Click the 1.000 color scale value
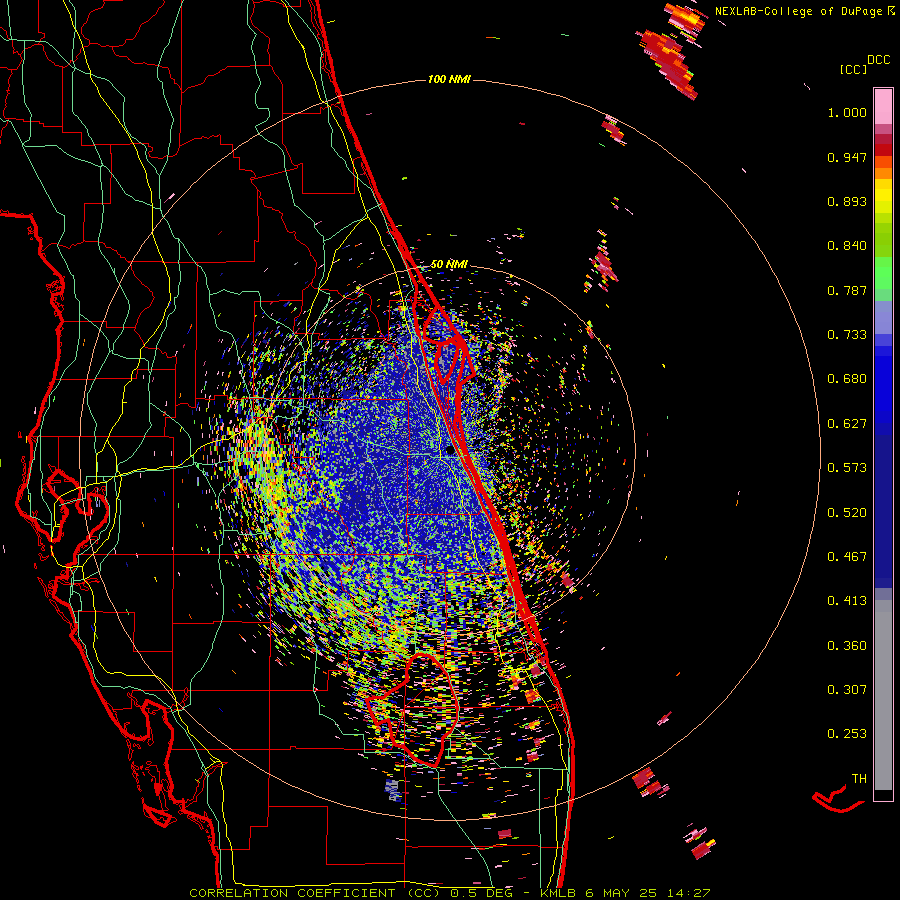The image size is (900, 900). pos(847,112)
